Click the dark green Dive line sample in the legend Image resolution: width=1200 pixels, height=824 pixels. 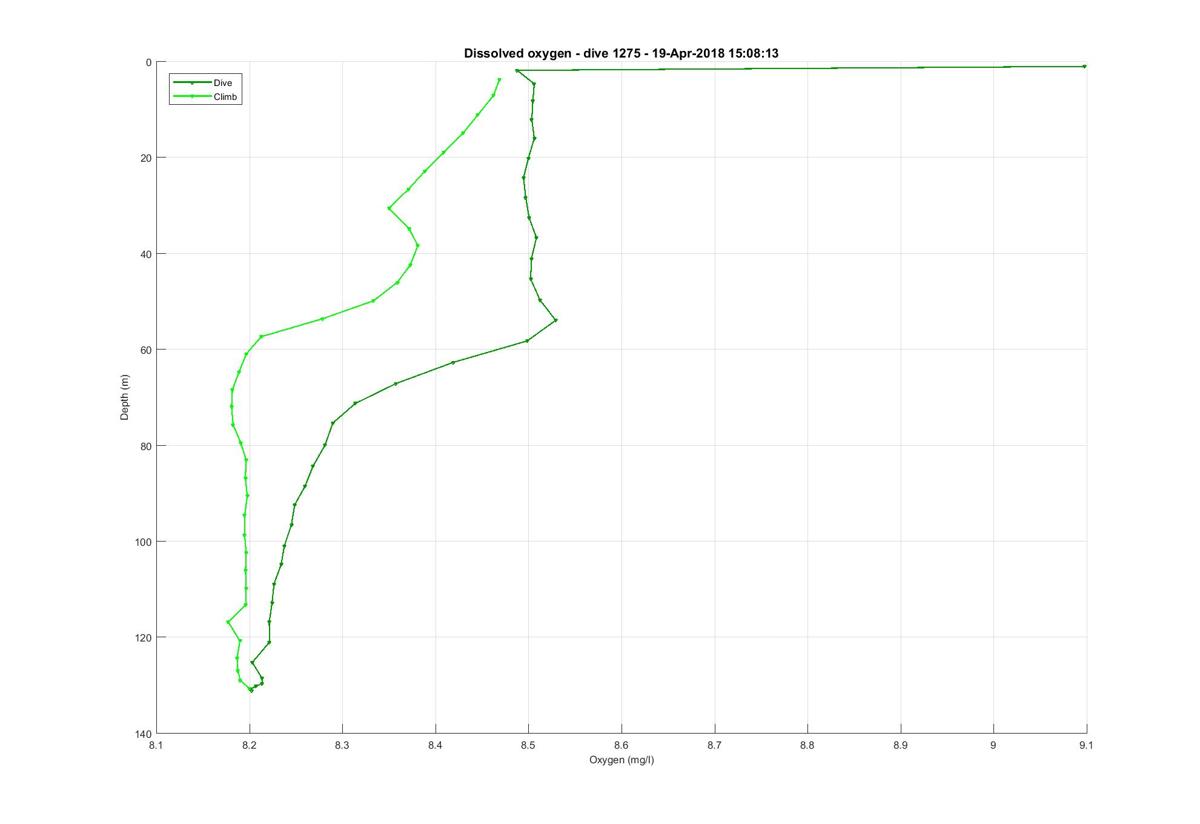[x=191, y=82]
